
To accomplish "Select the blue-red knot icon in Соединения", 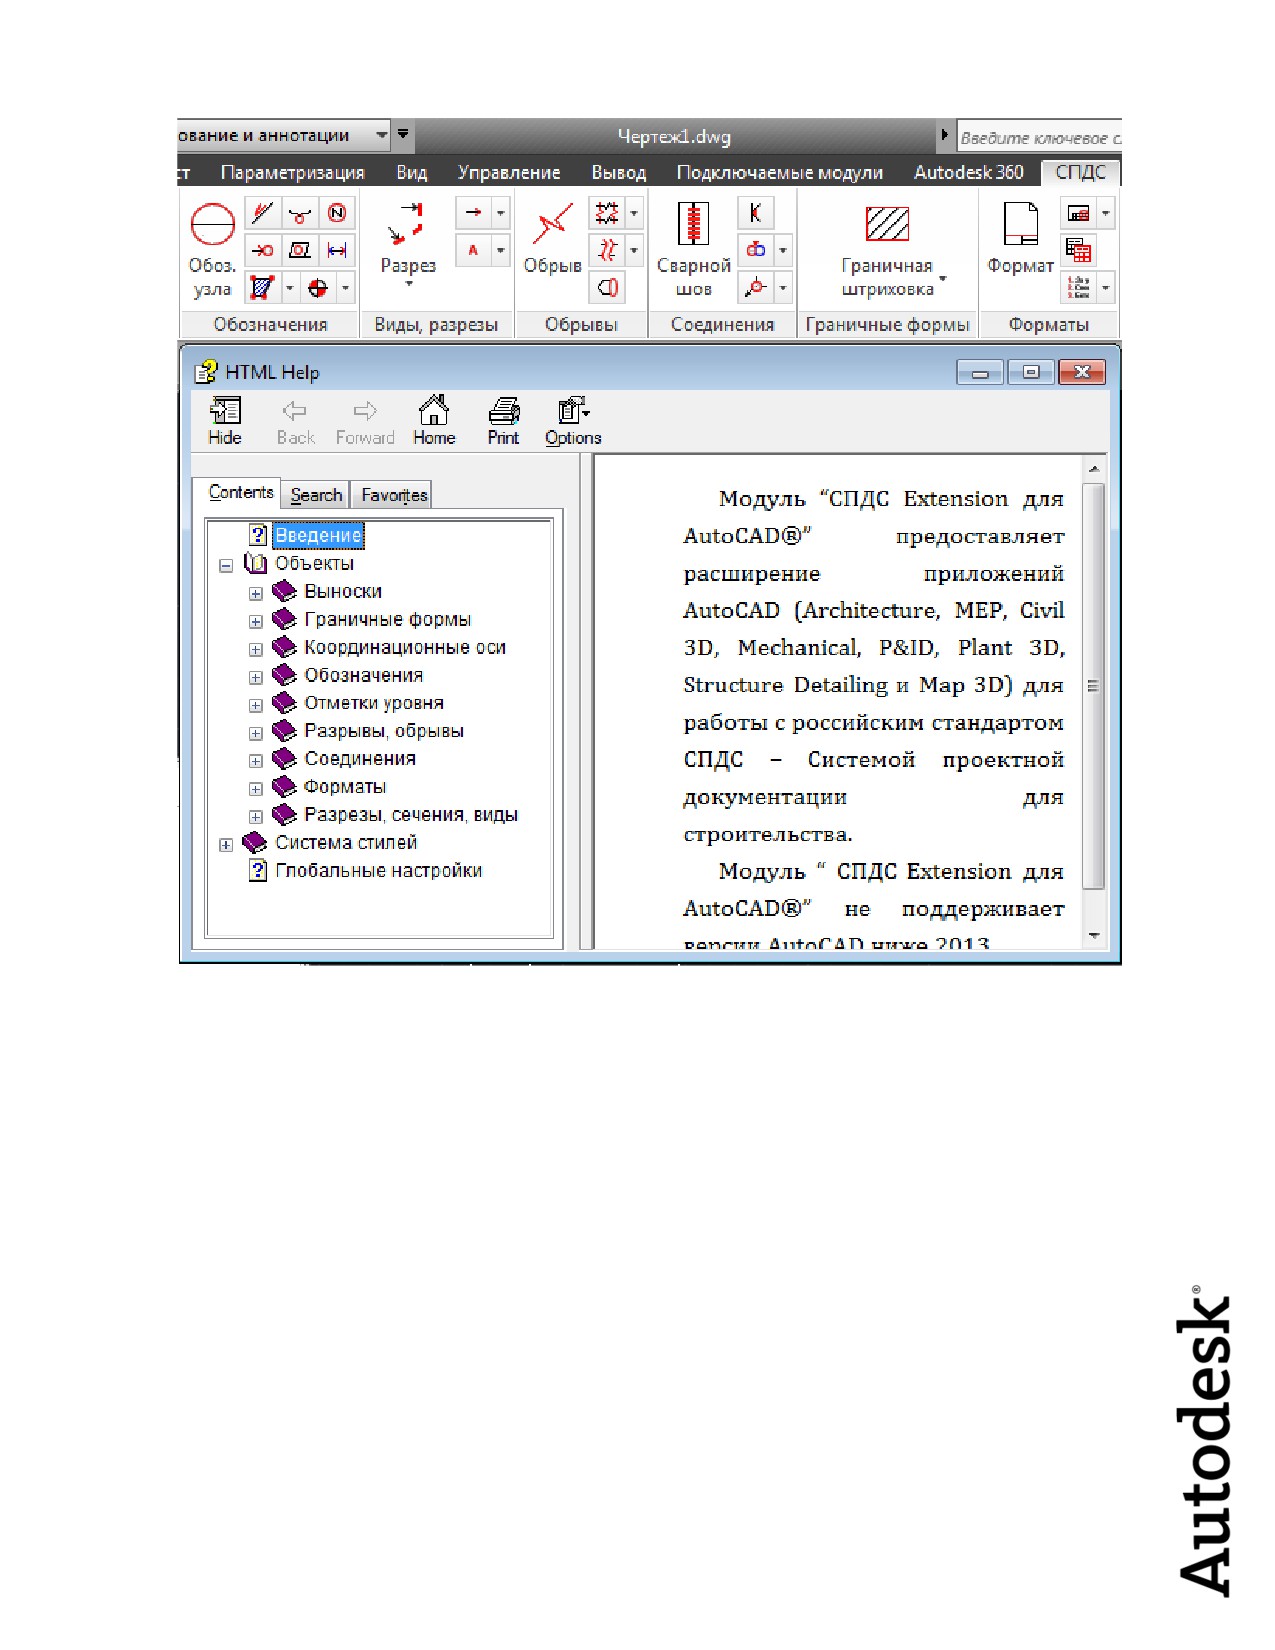I will [755, 250].
